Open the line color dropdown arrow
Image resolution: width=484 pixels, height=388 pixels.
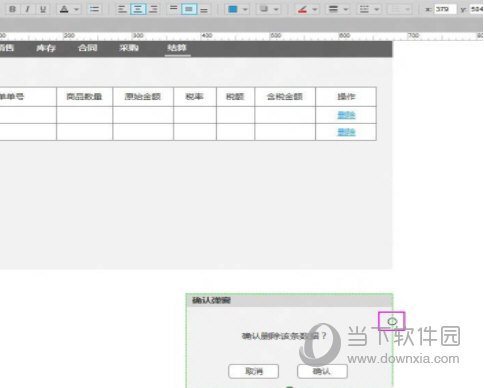[x=315, y=9]
